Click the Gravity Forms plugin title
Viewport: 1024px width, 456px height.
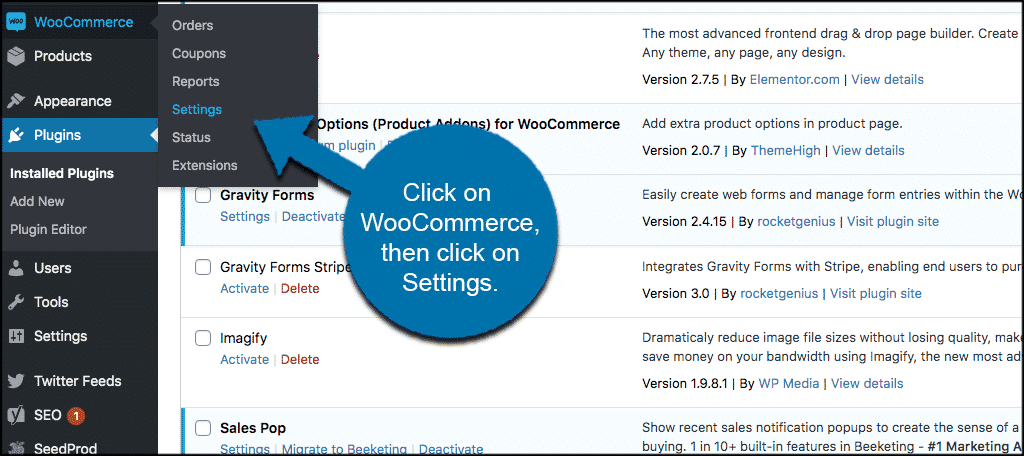pos(267,195)
